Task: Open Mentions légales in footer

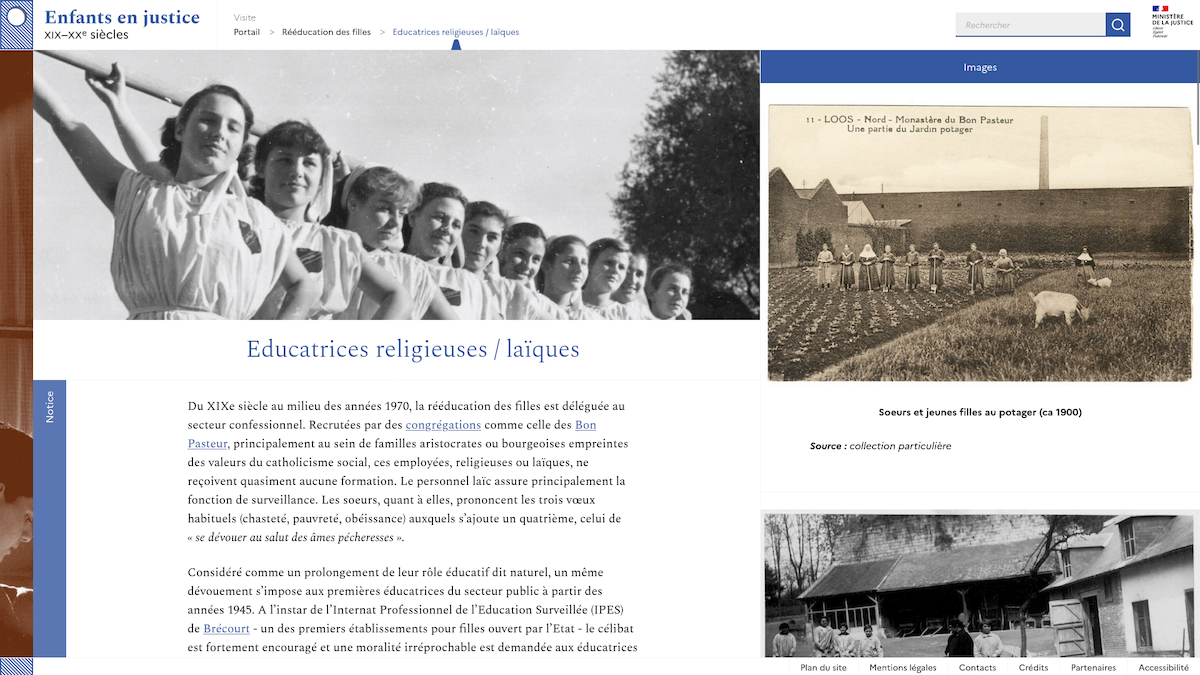Action: [x=902, y=667]
